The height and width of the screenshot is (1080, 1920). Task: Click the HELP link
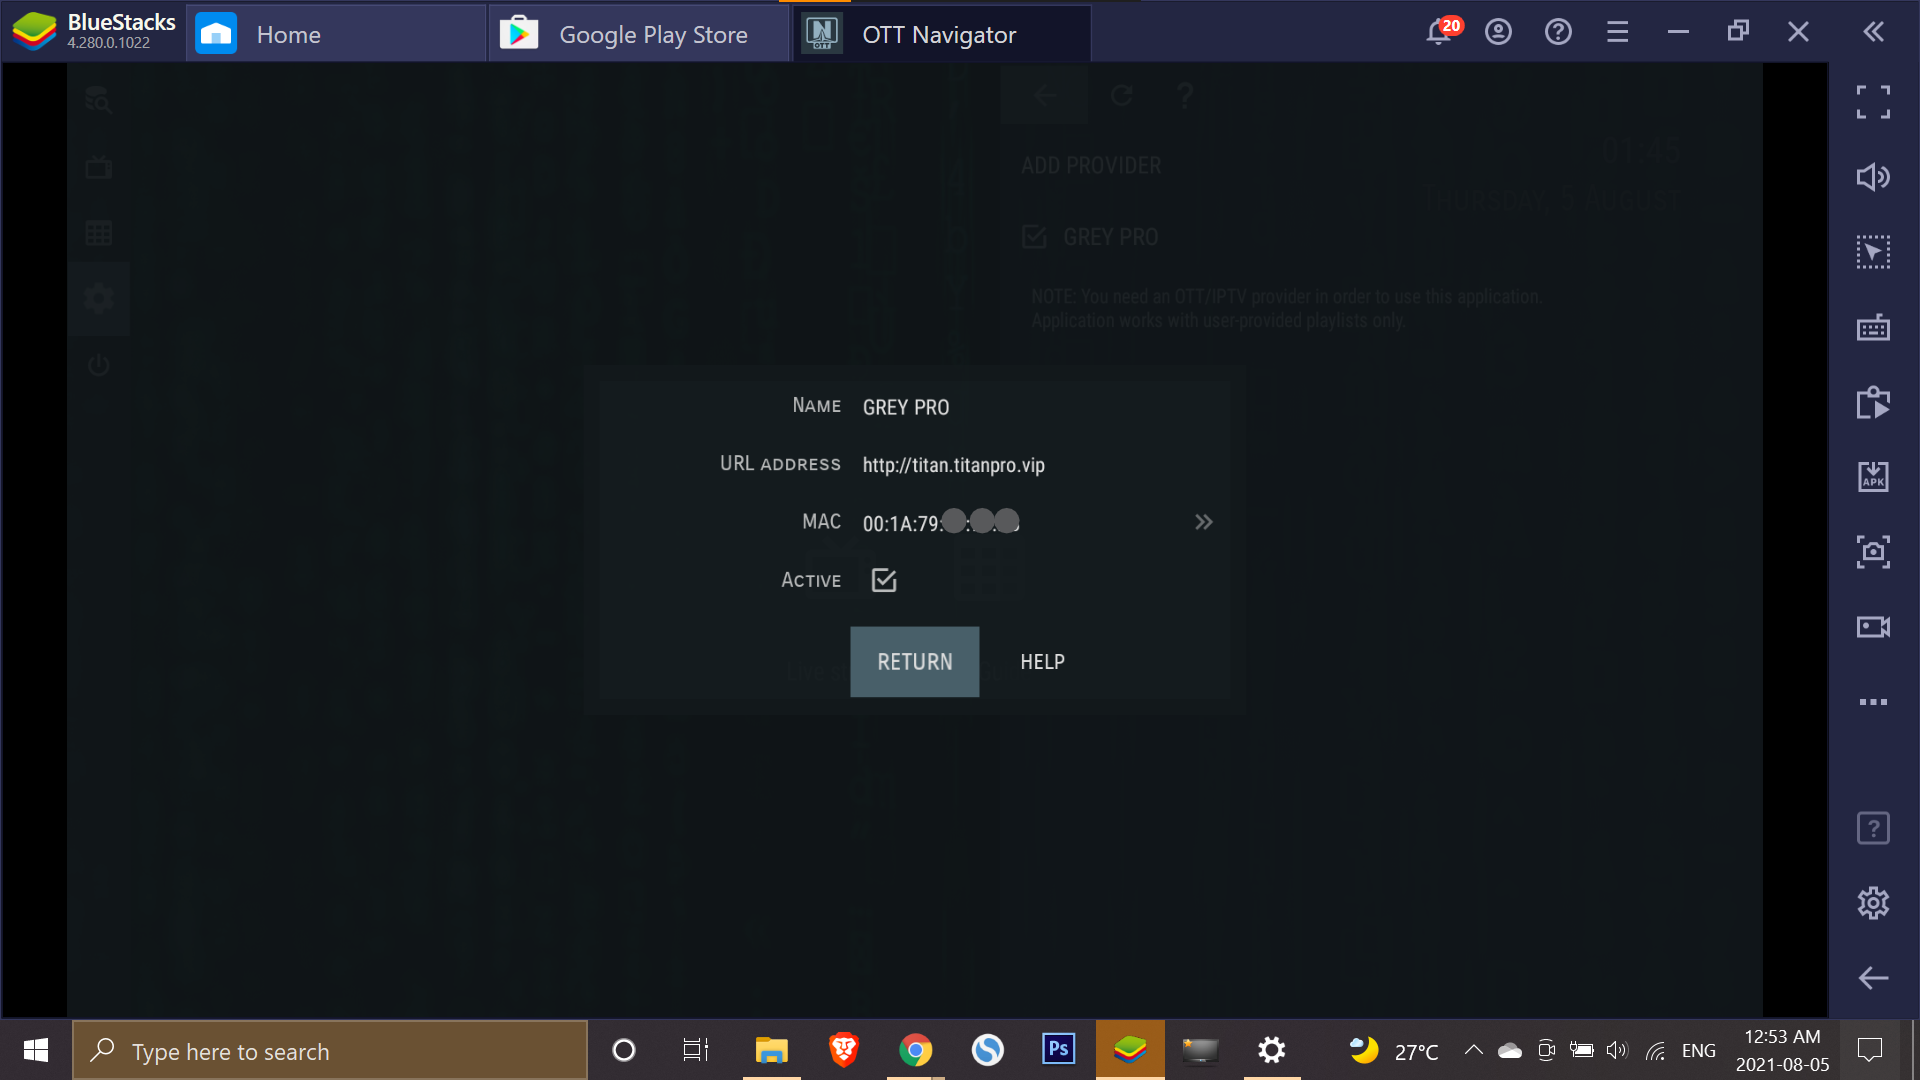tap(1042, 661)
